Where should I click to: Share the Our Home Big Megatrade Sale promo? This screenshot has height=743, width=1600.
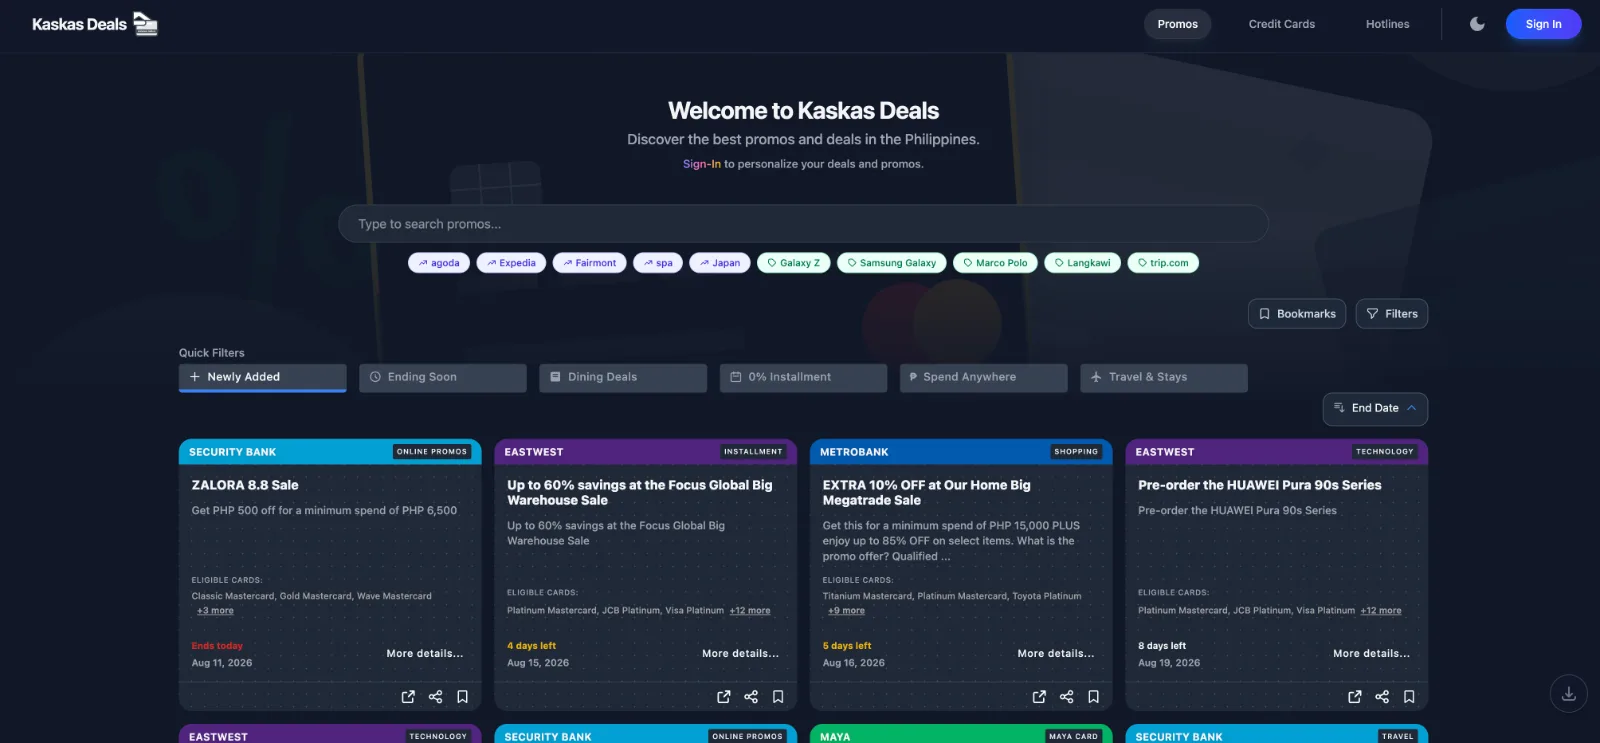point(1066,697)
